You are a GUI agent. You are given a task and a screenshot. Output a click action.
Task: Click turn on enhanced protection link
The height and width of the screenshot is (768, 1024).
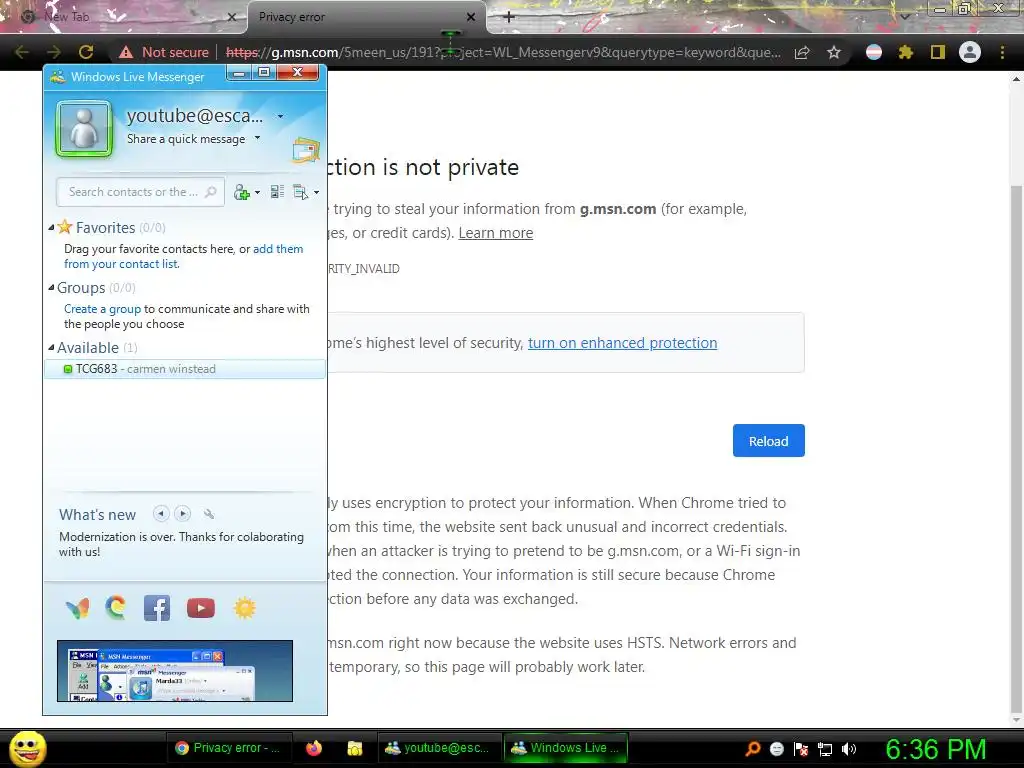click(x=622, y=343)
